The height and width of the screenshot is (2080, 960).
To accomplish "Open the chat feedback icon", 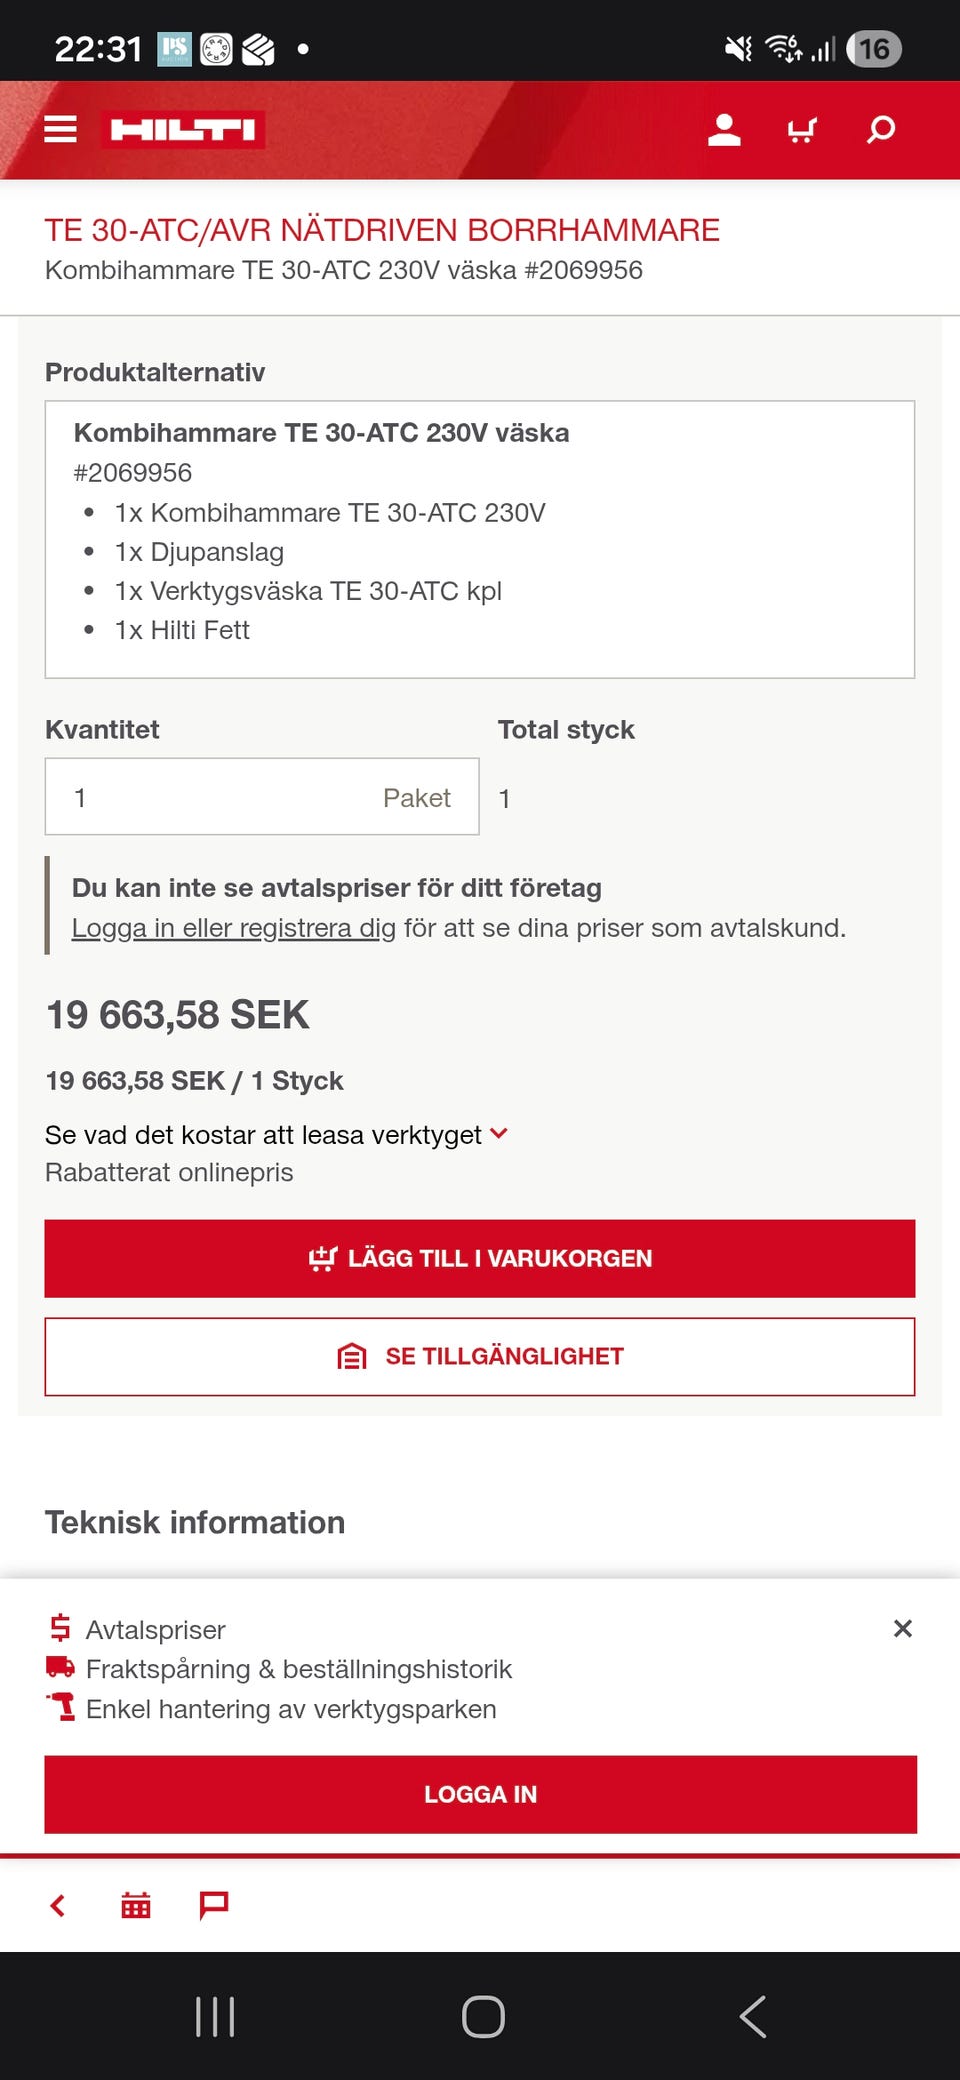I will click(213, 1904).
